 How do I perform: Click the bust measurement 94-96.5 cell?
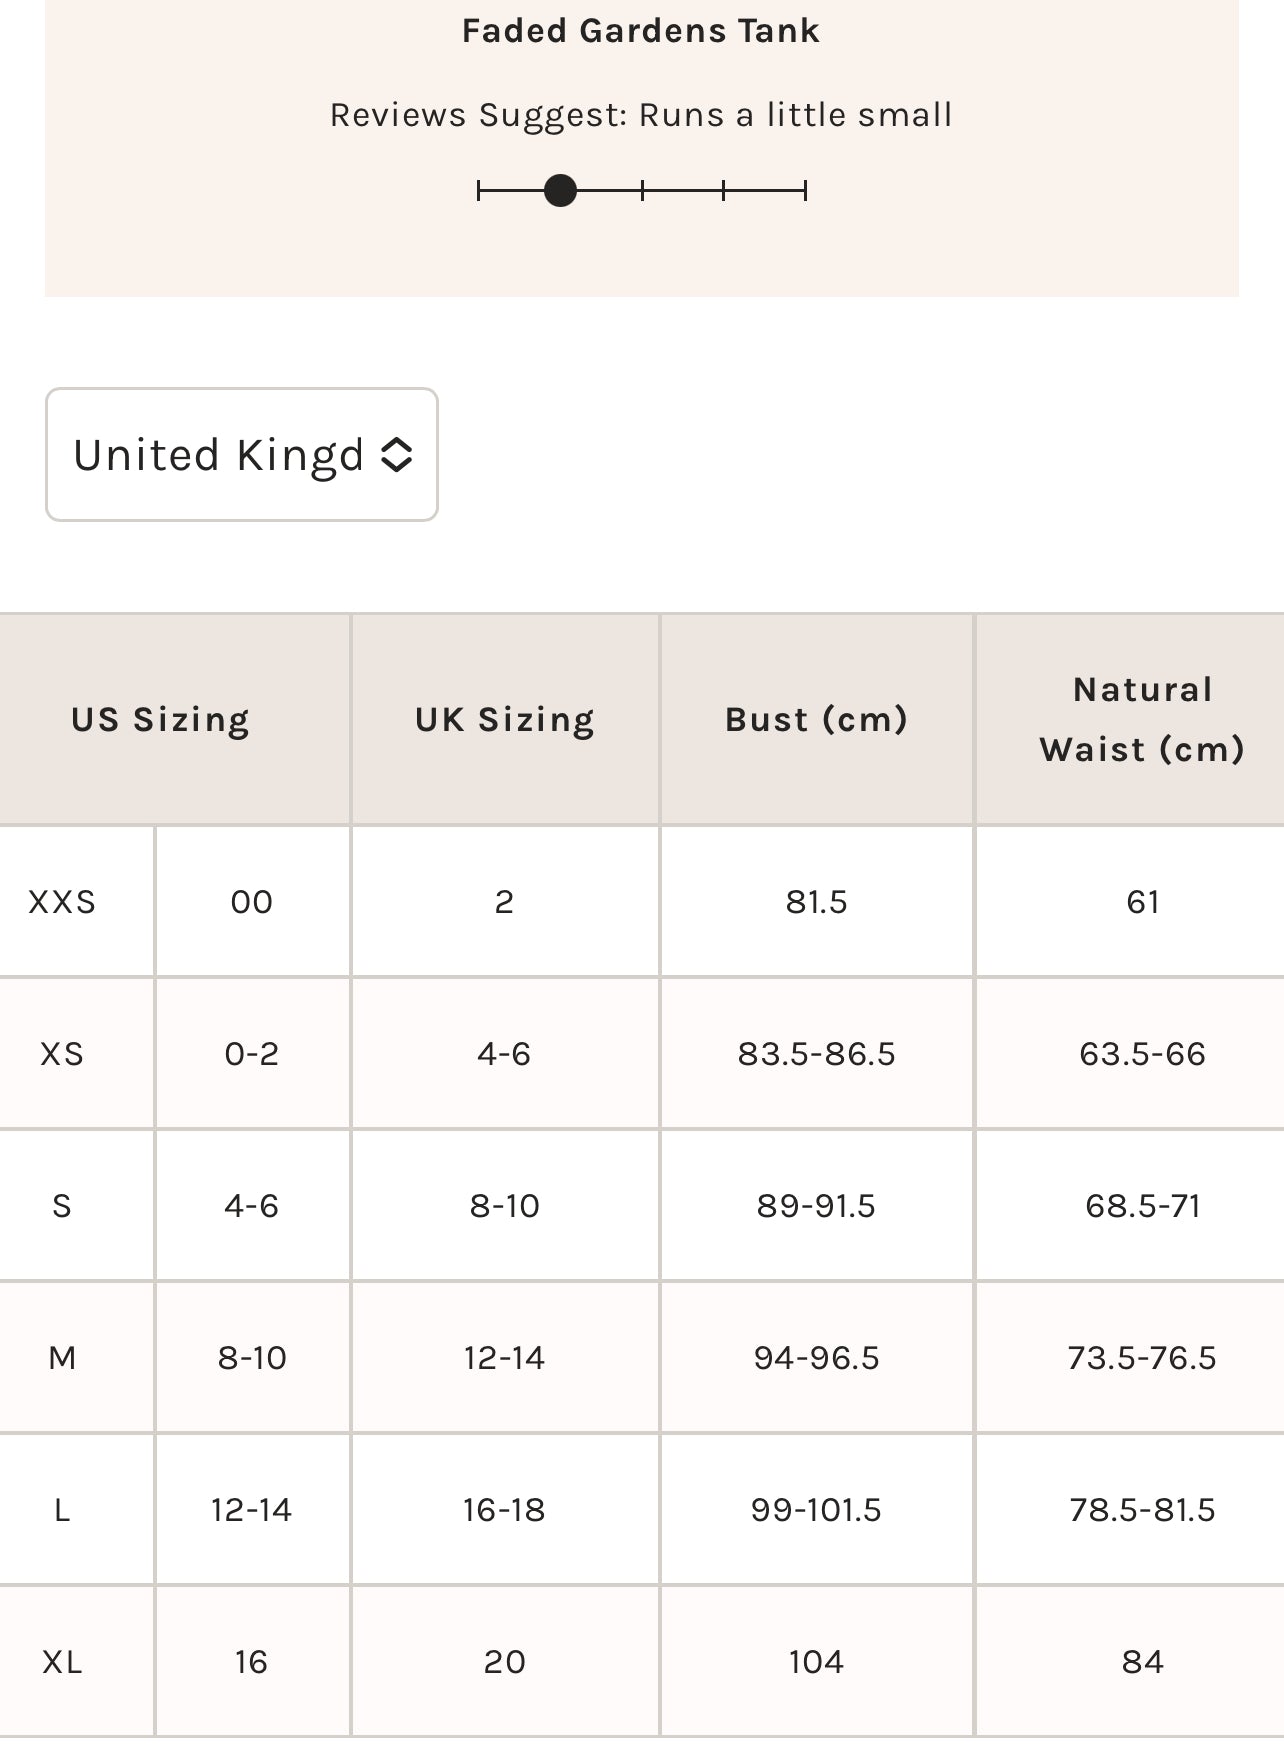click(x=816, y=1358)
